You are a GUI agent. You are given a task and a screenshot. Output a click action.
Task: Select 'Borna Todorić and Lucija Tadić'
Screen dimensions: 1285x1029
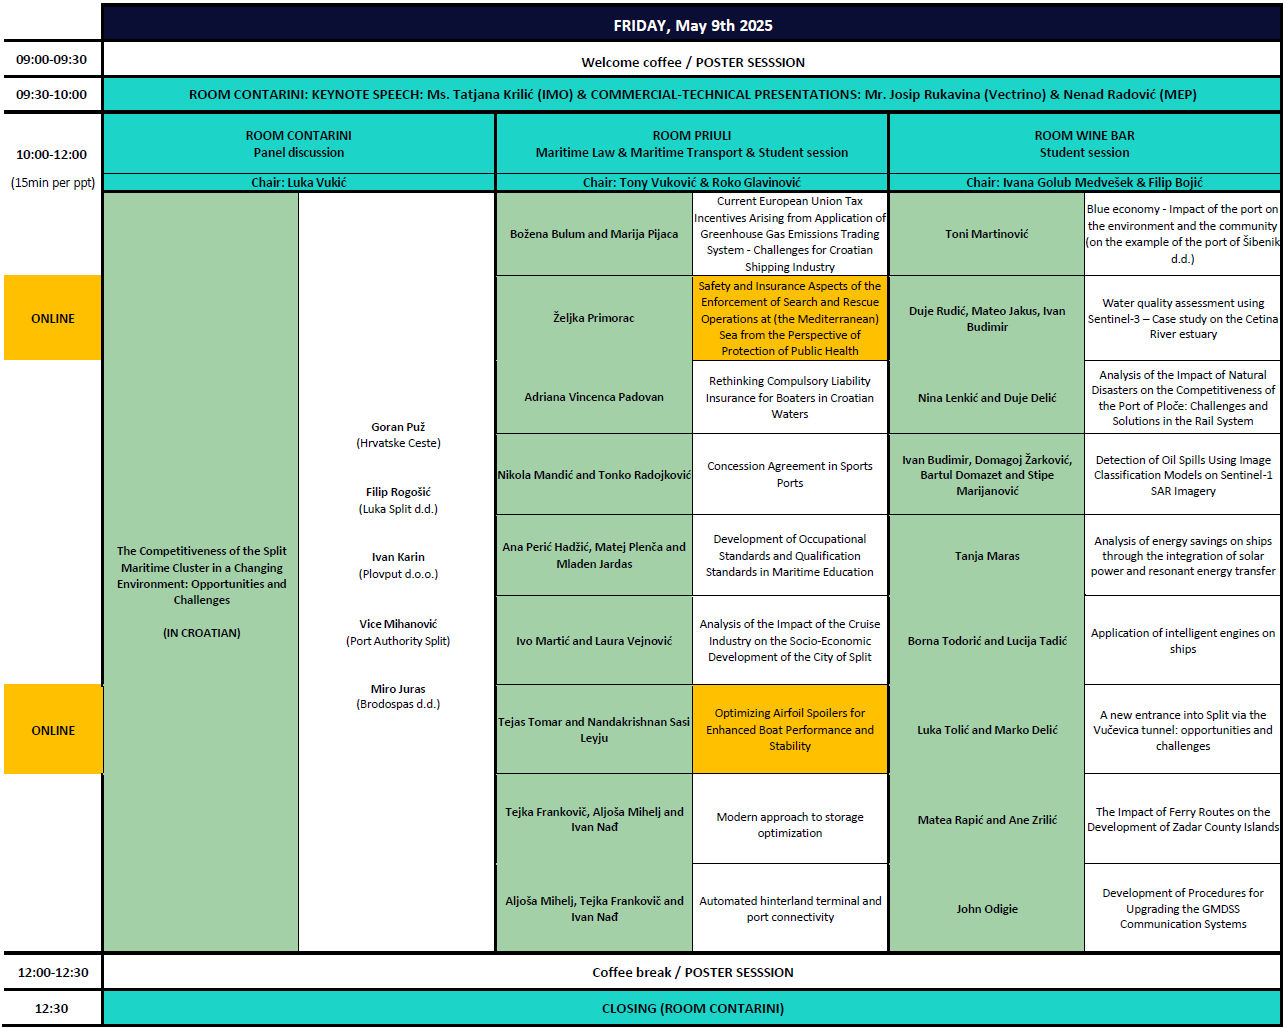coord(987,641)
